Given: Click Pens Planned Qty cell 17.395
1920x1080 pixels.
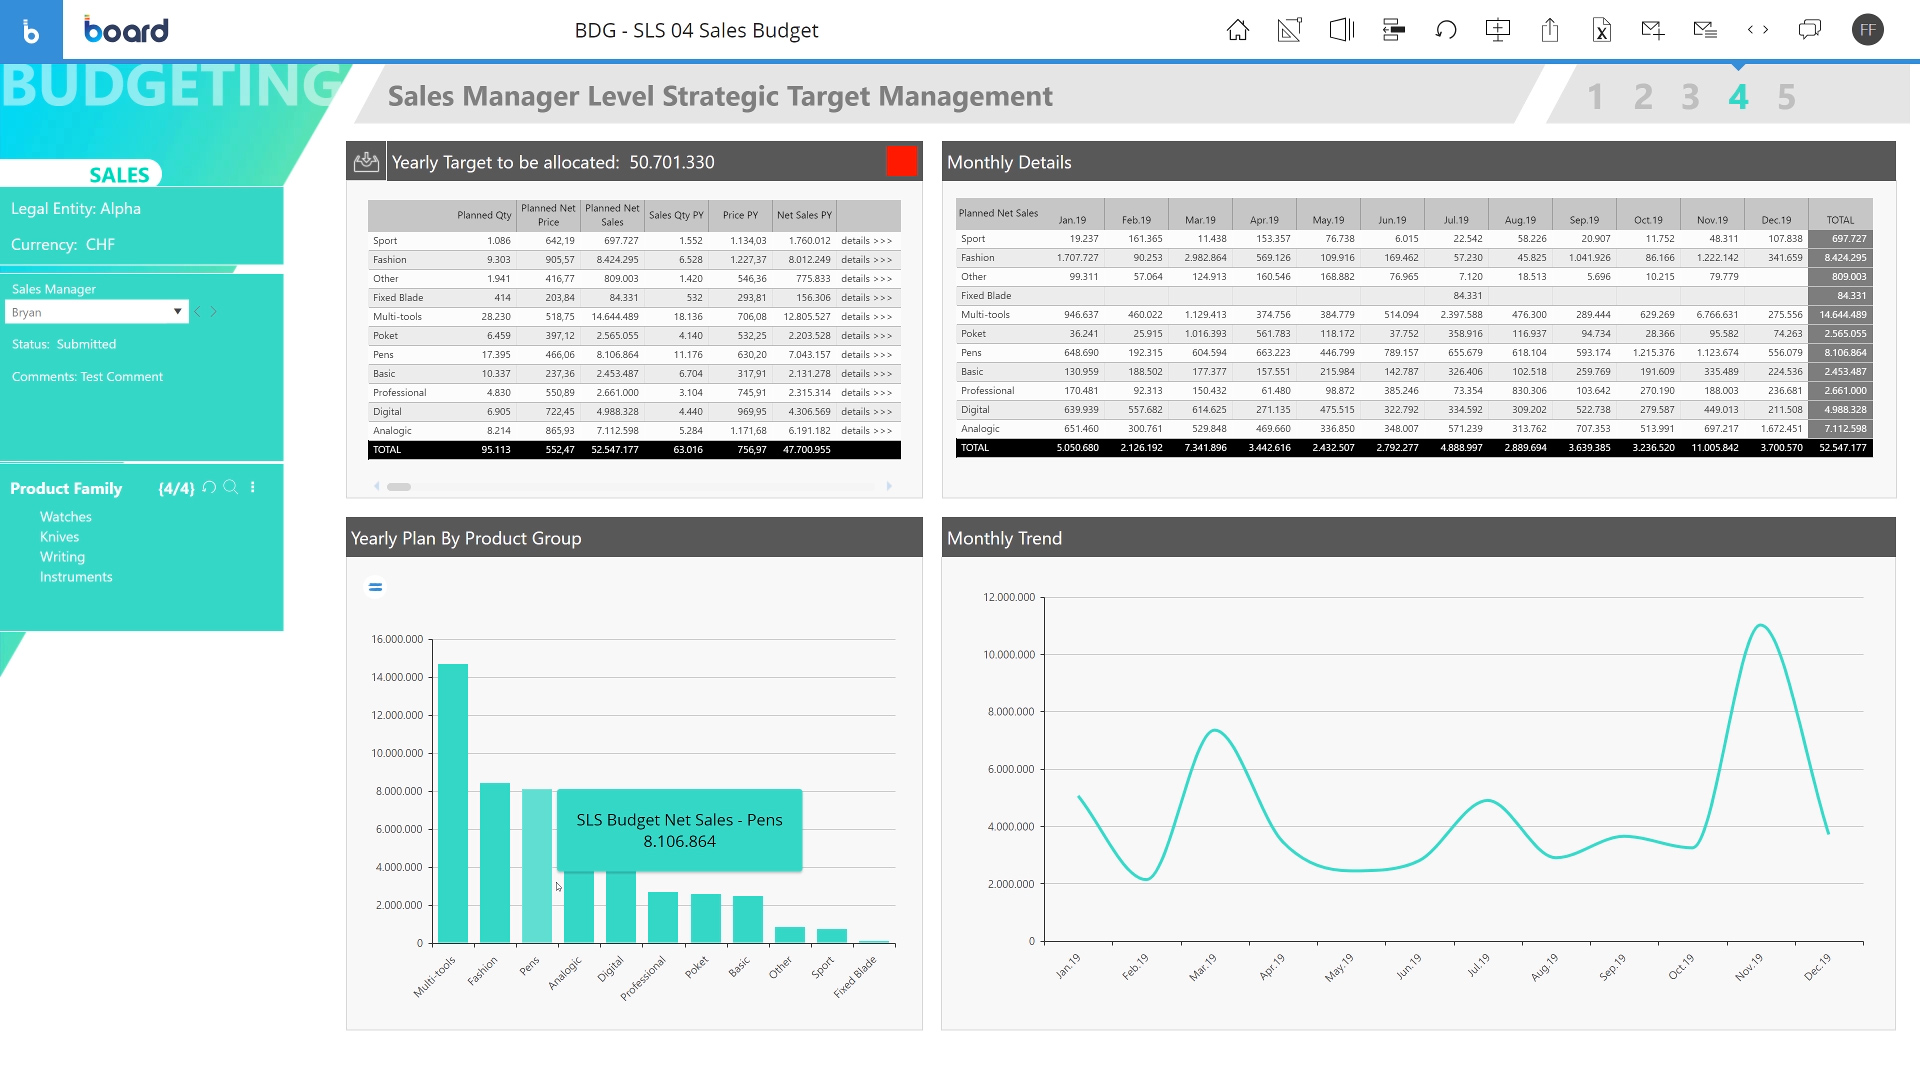Looking at the screenshot, I should point(496,355).
